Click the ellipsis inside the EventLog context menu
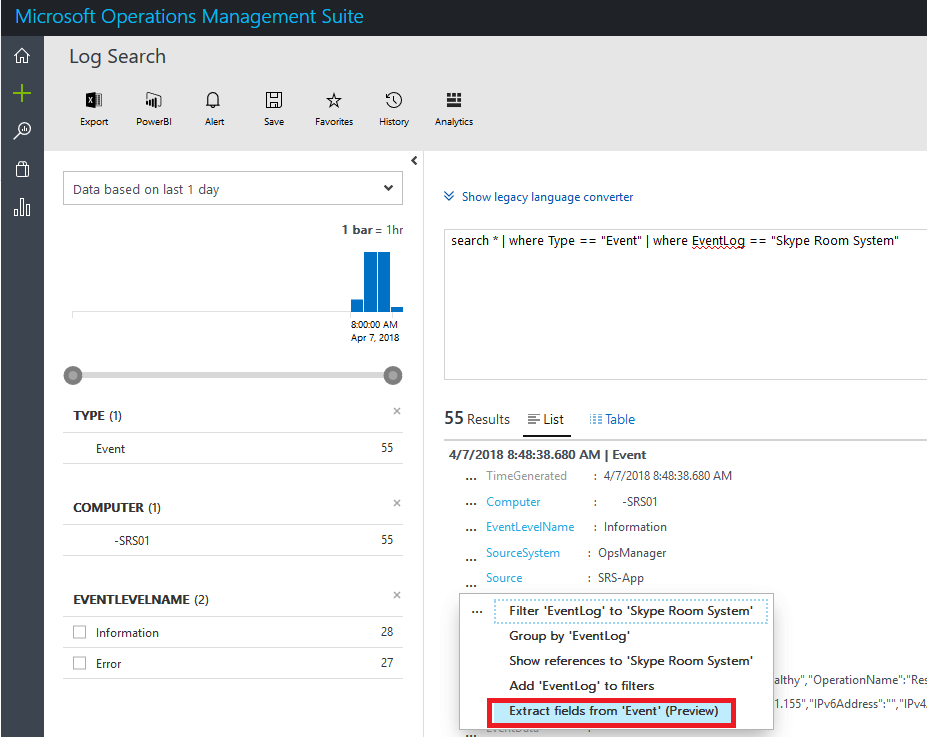The width and height of the screenshot is (927, 737). point(477,613)
